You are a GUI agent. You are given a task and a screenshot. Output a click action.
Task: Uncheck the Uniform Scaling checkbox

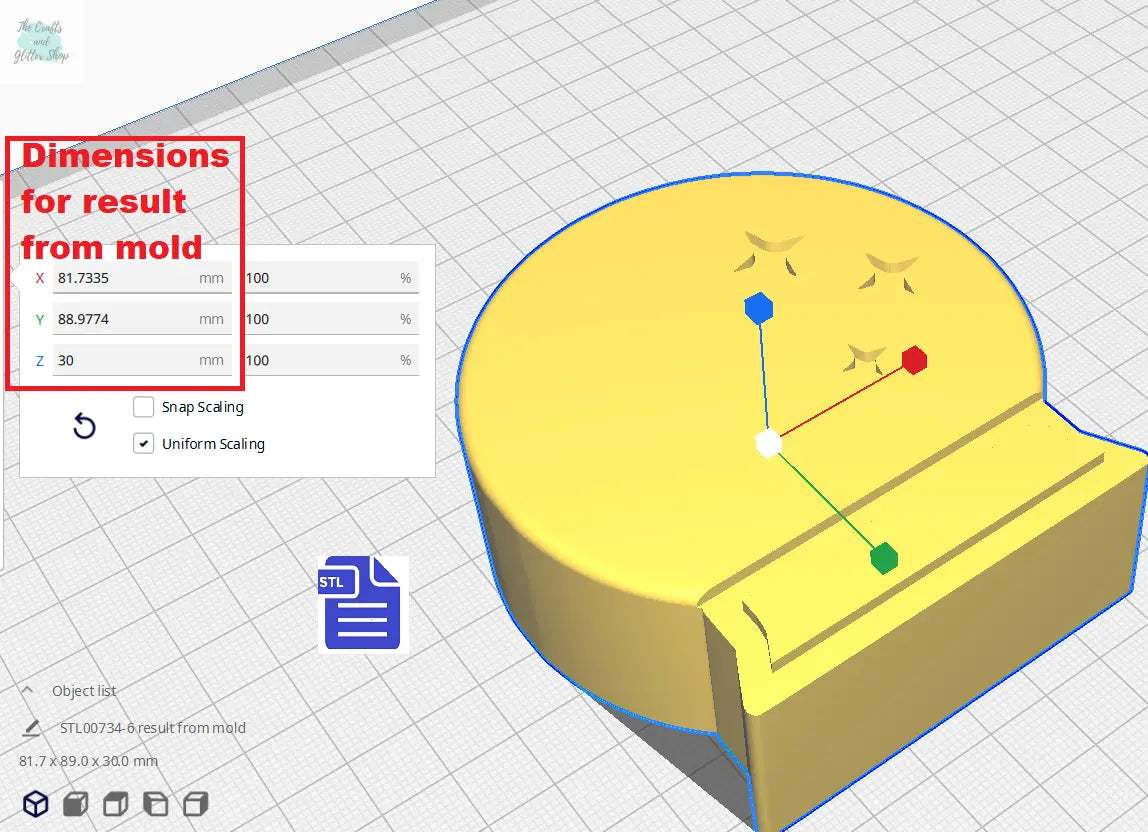(144, 444)
